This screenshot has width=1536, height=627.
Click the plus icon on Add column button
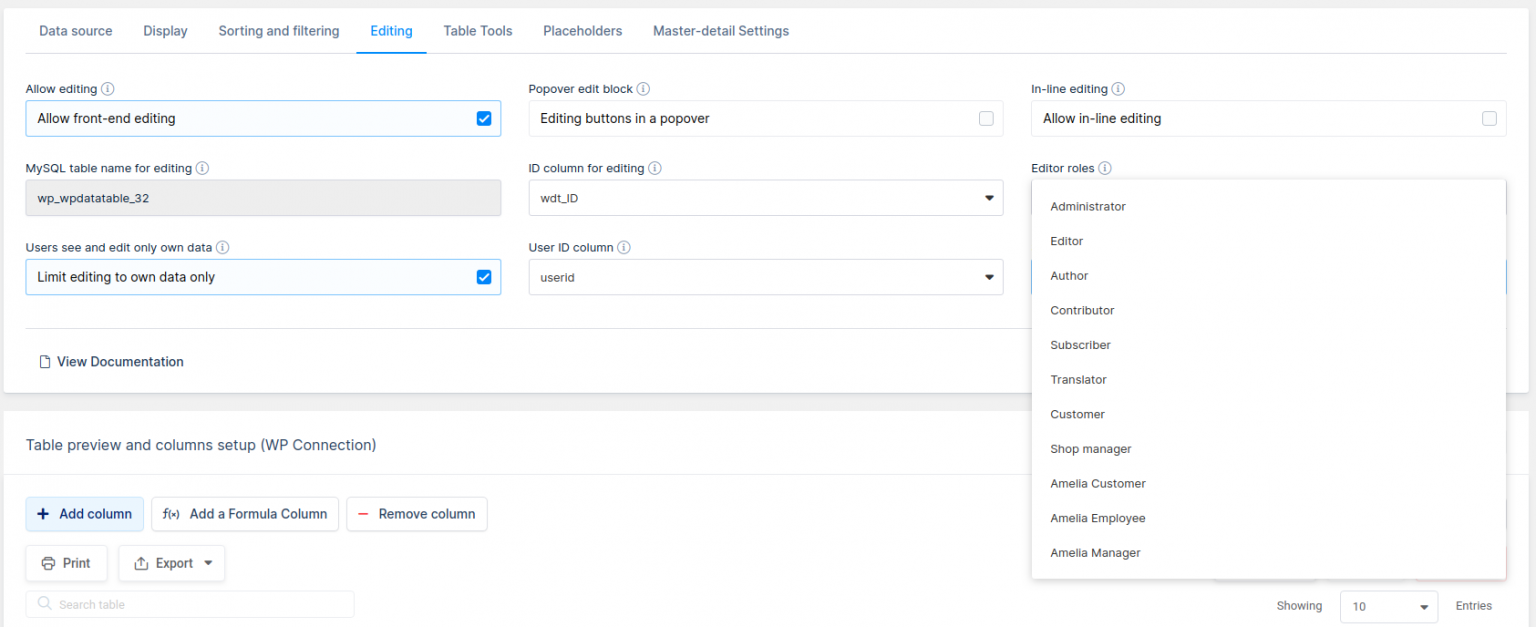tap(43, 513)
